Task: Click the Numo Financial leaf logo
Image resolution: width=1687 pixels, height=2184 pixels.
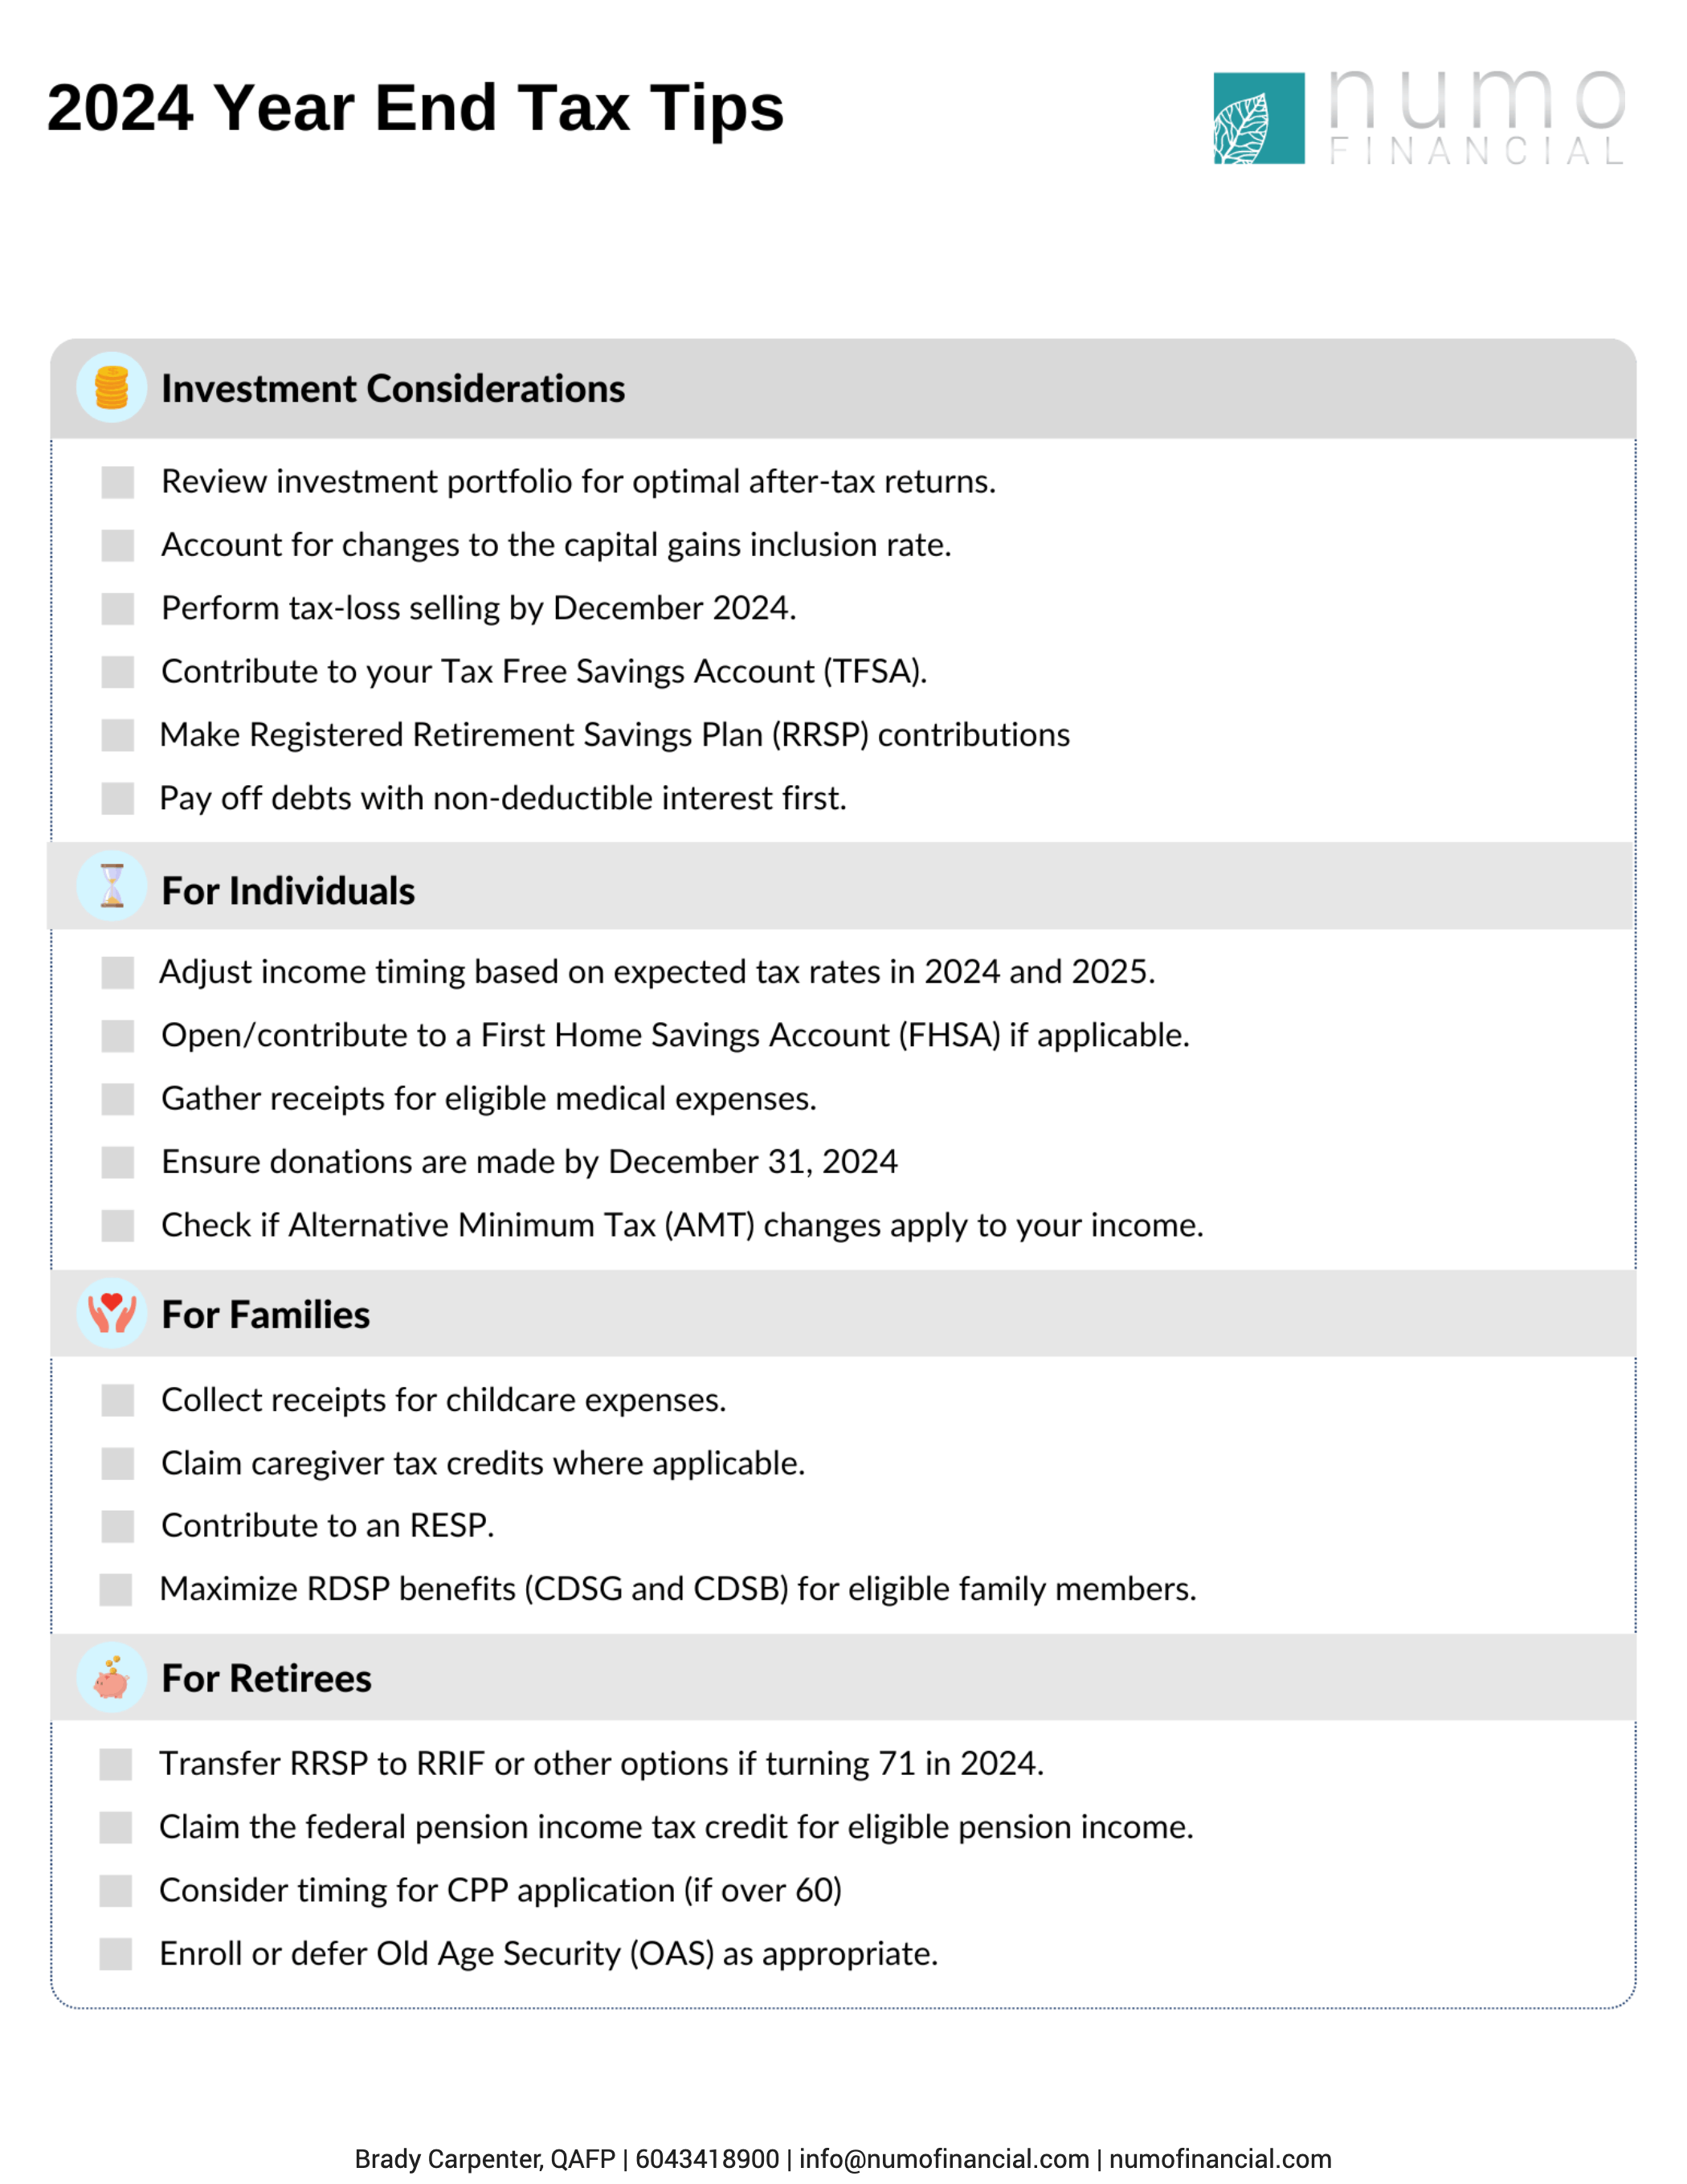Action: [x=1258, y=118]
